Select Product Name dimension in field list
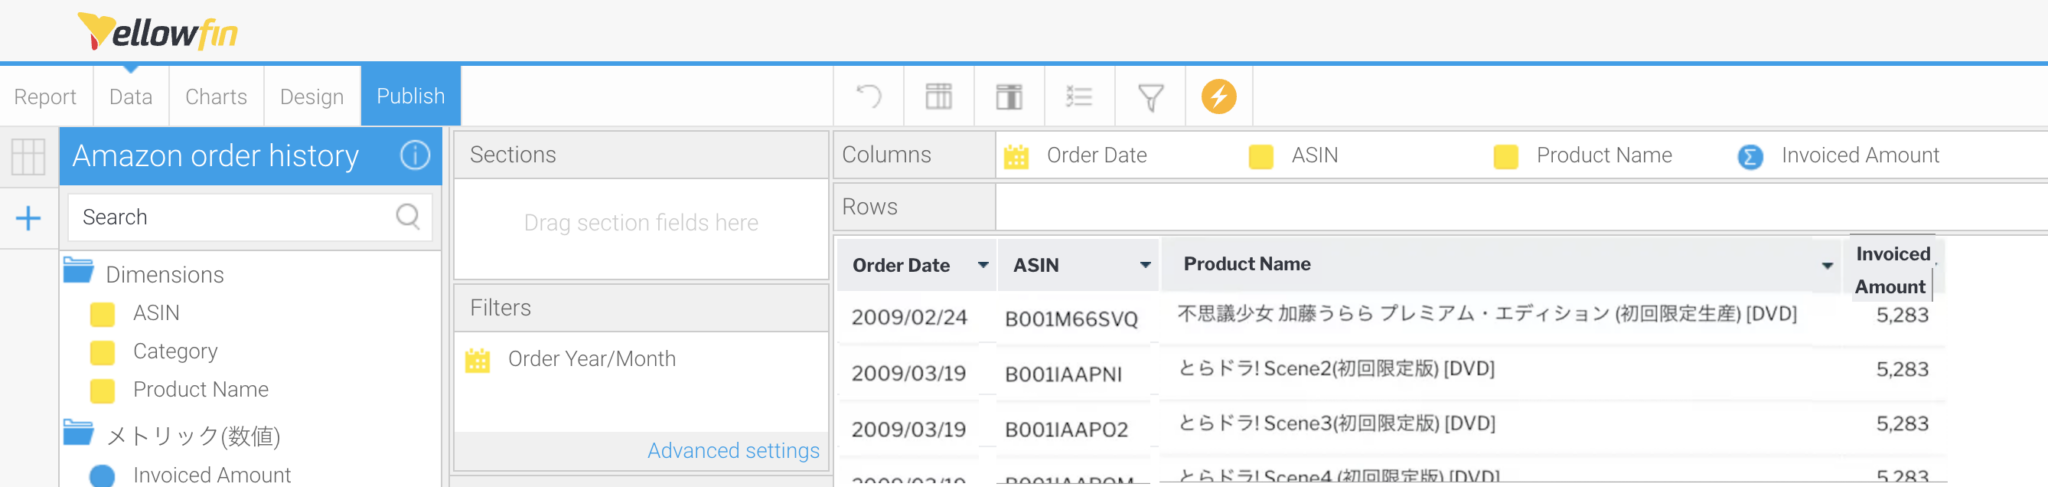This screenshot has height=487, width=2048. 201,389
